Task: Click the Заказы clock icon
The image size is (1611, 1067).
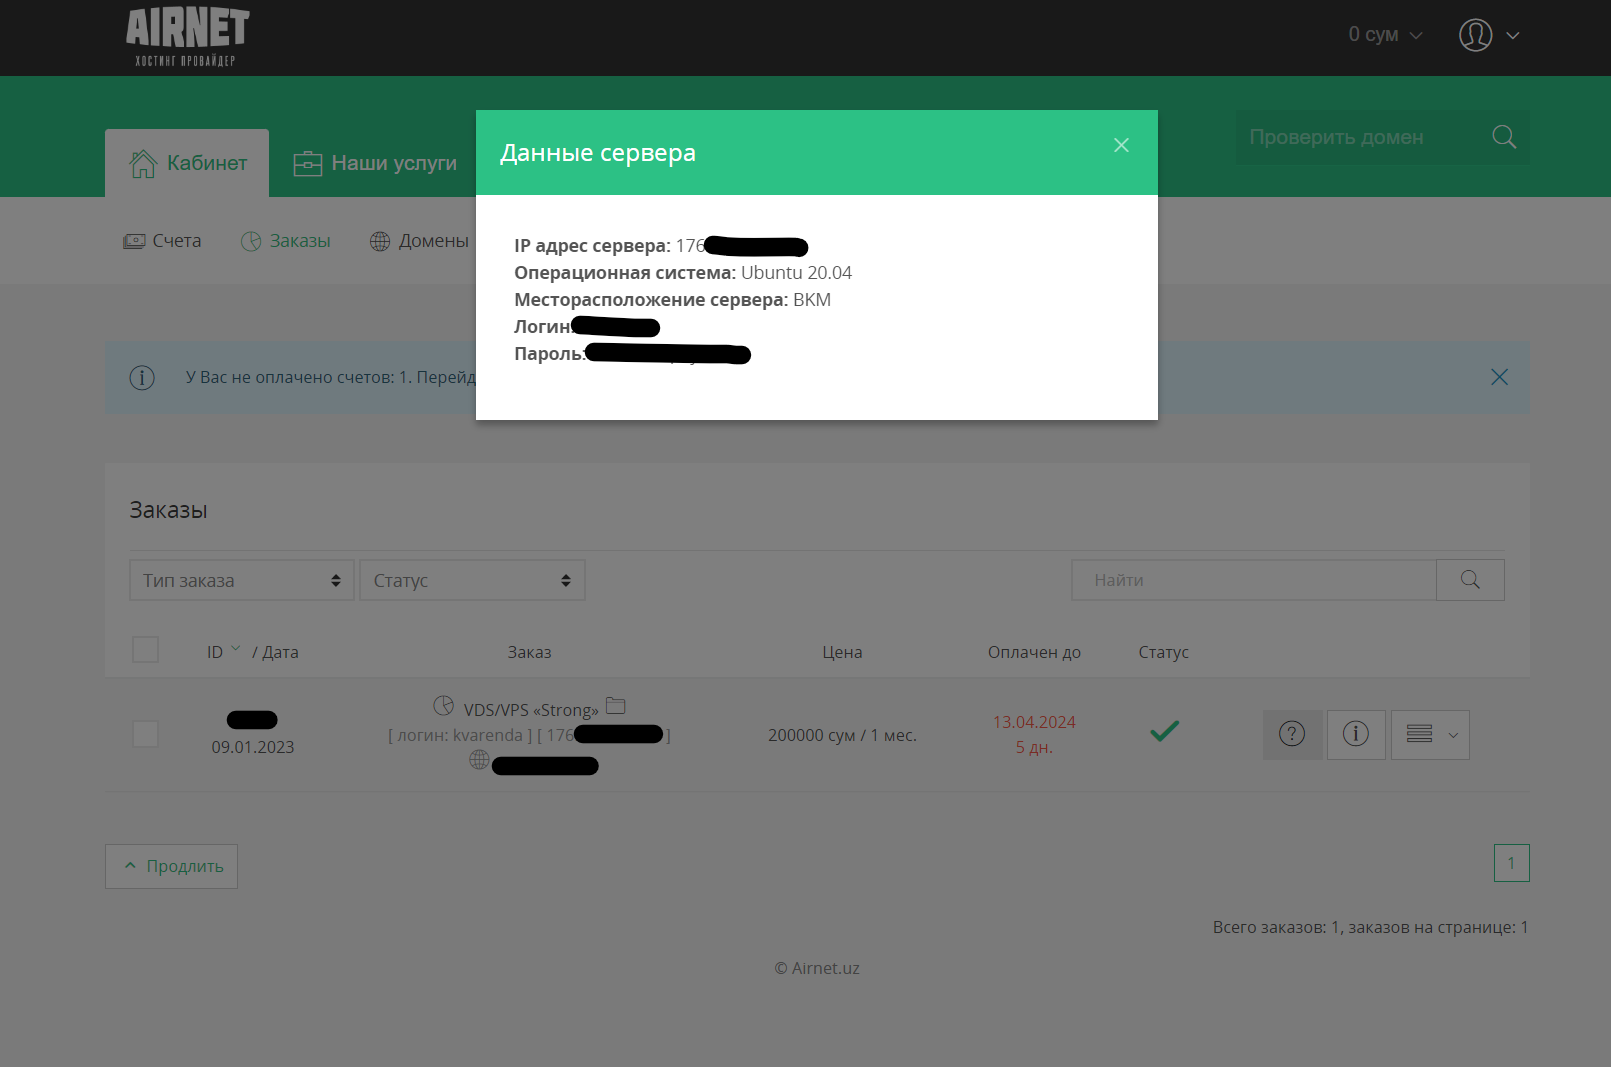Action: coord(250,240)
